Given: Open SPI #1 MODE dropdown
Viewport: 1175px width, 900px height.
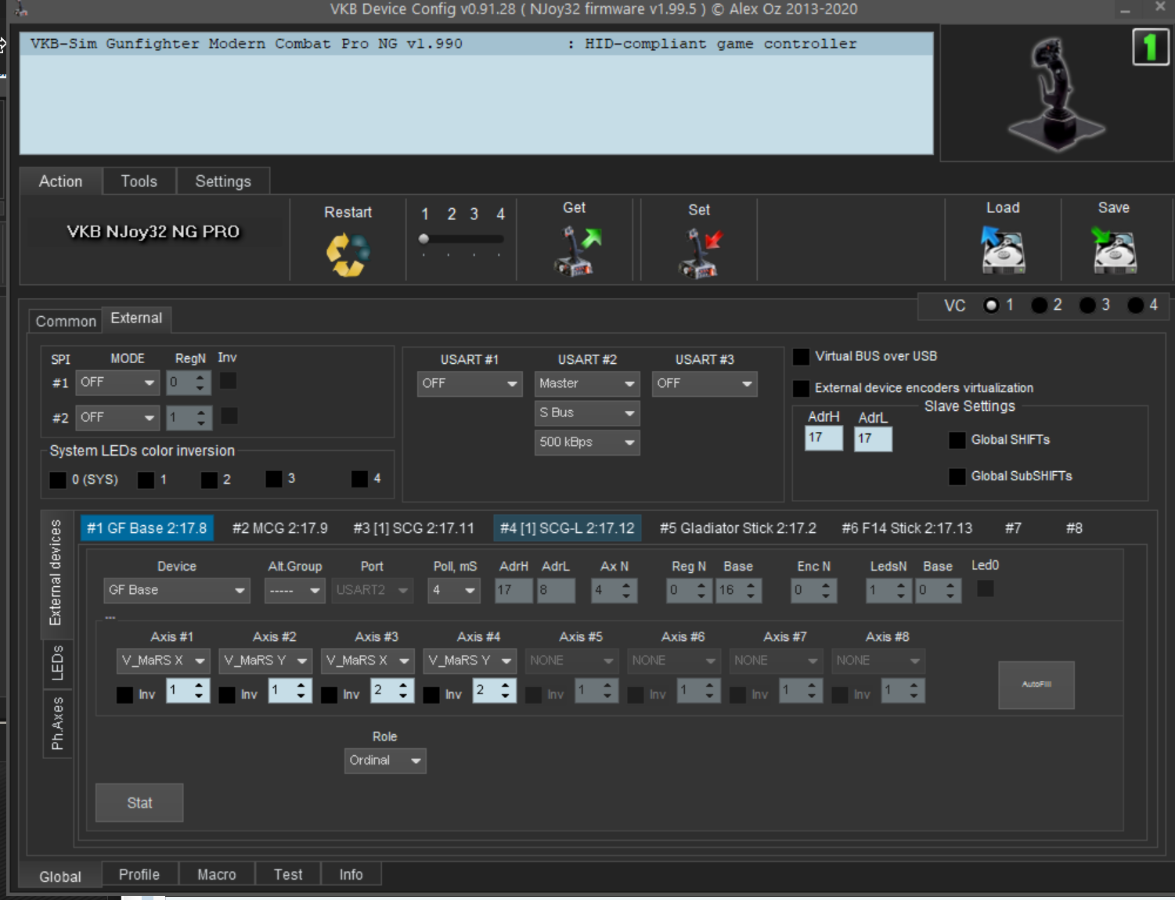Looking at the screenshot, I should click(117, 382).
